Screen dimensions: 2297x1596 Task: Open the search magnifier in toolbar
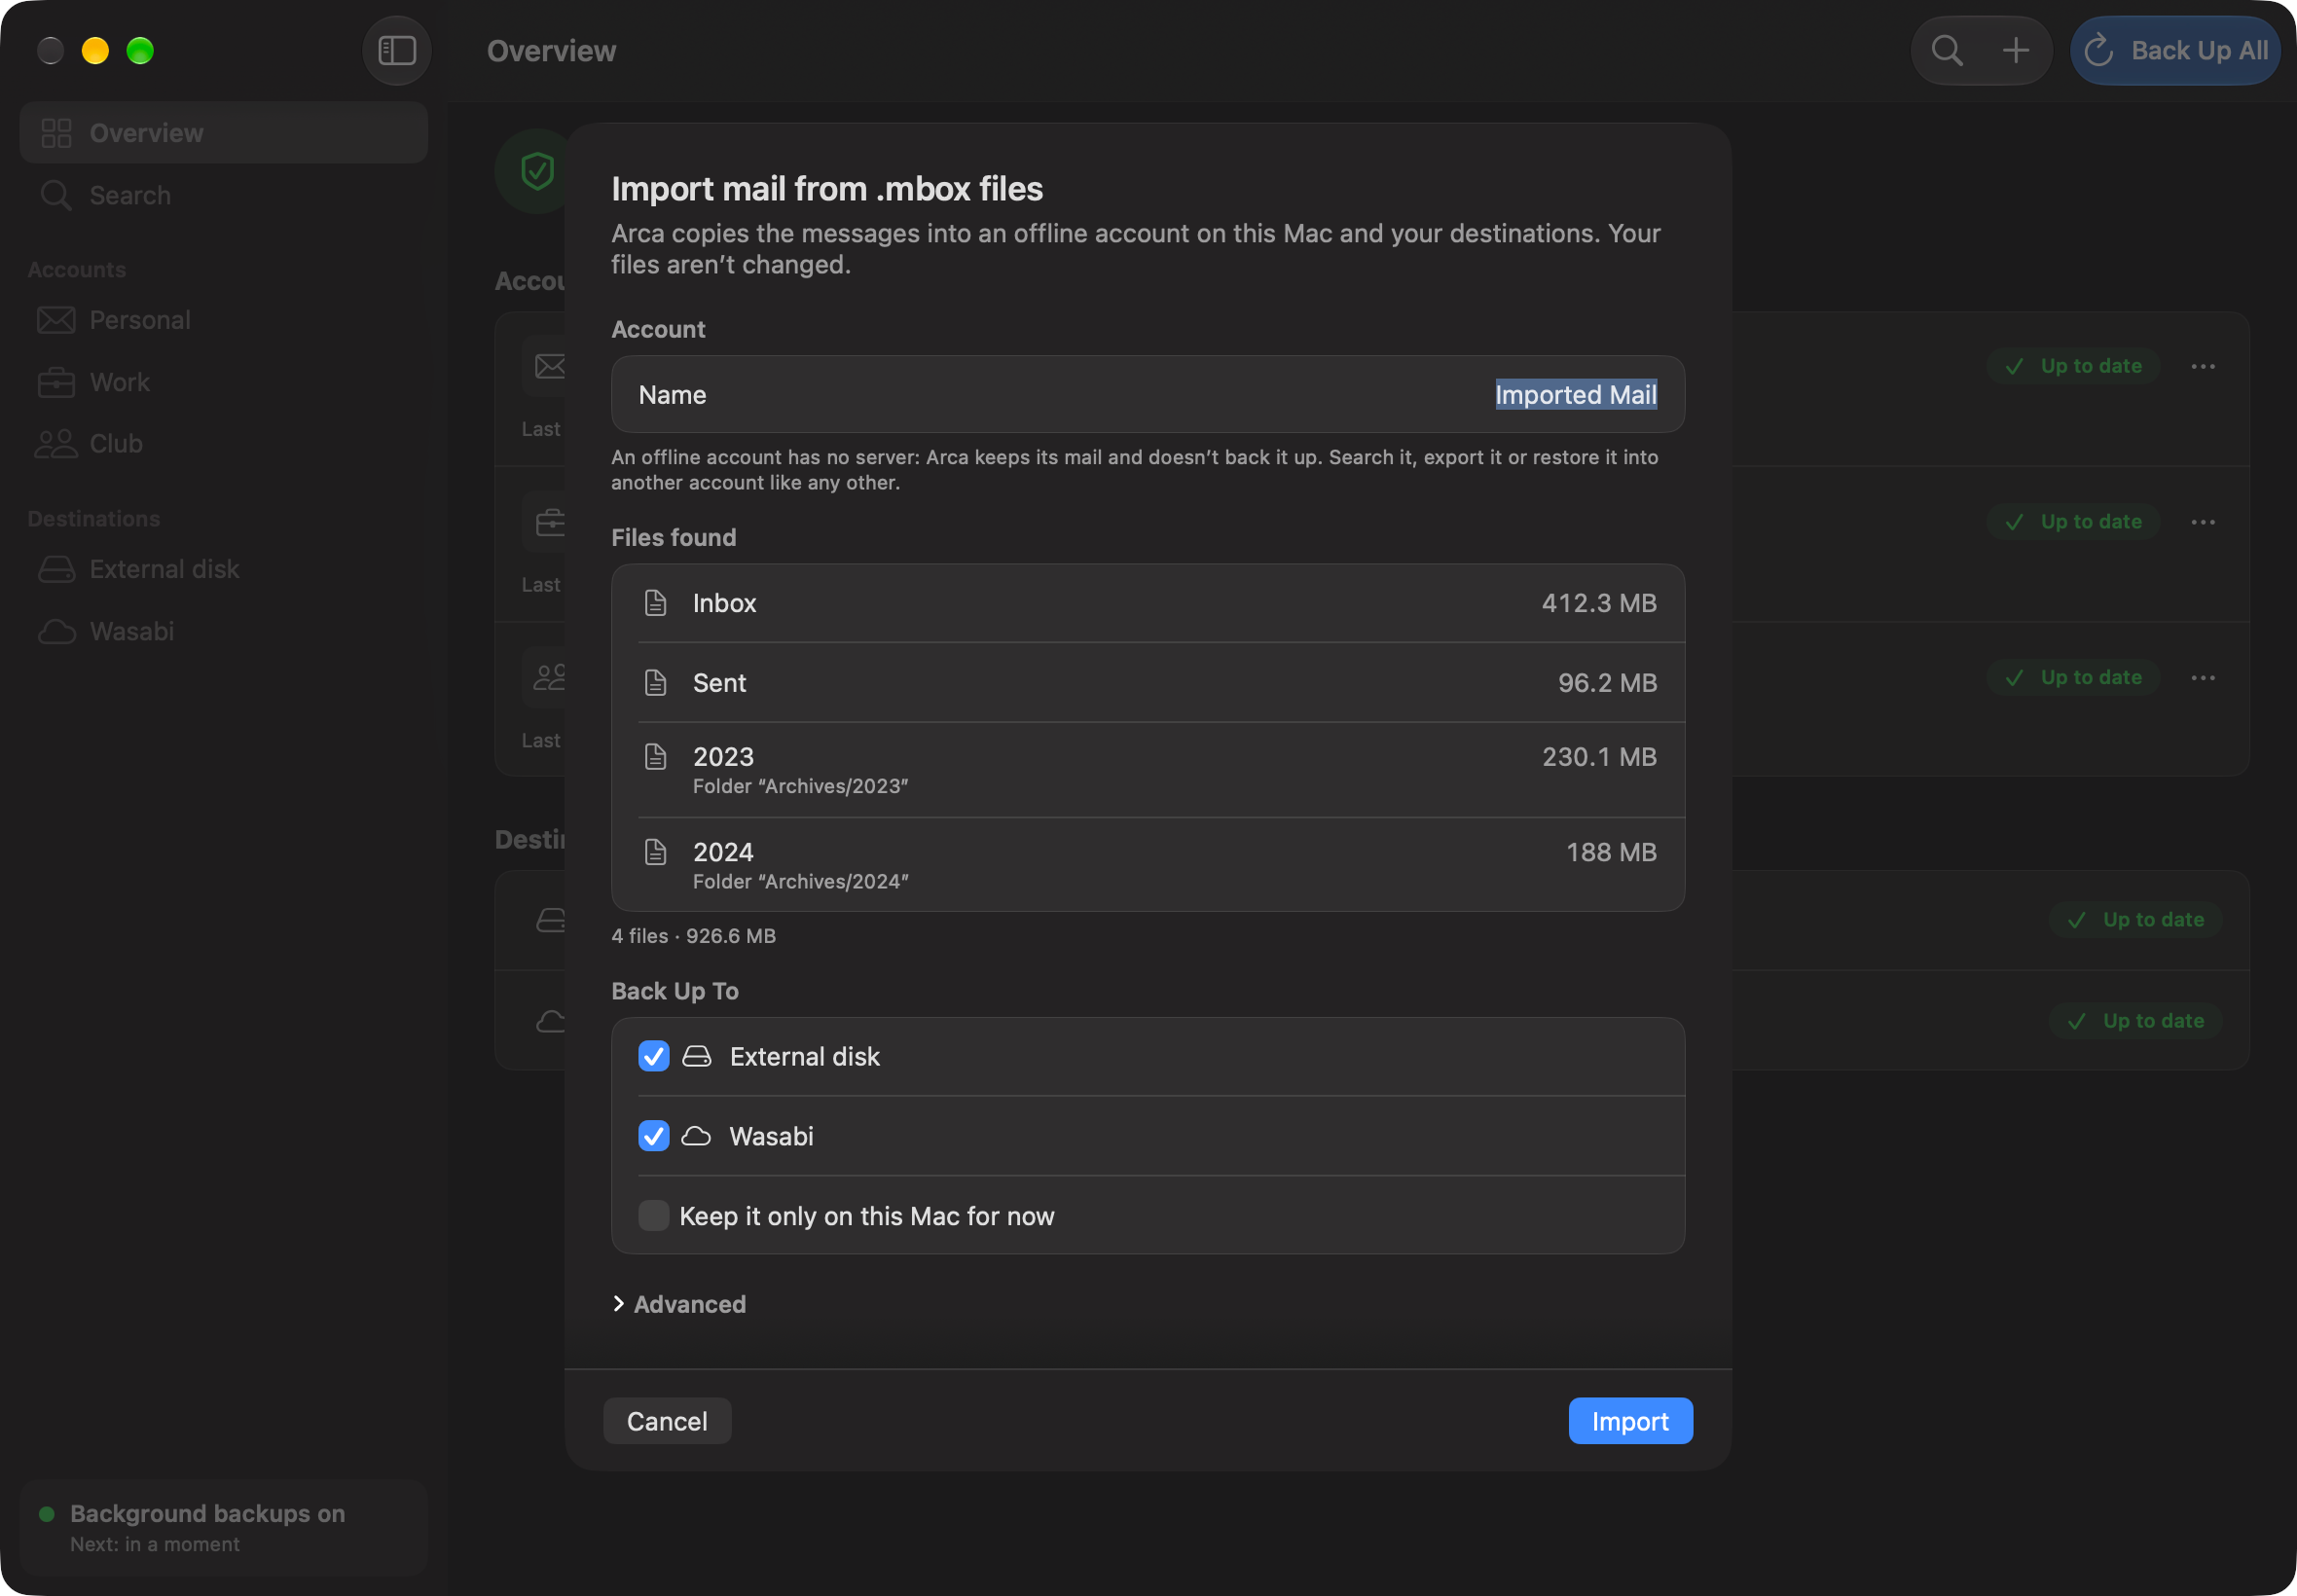[1946, 50]
